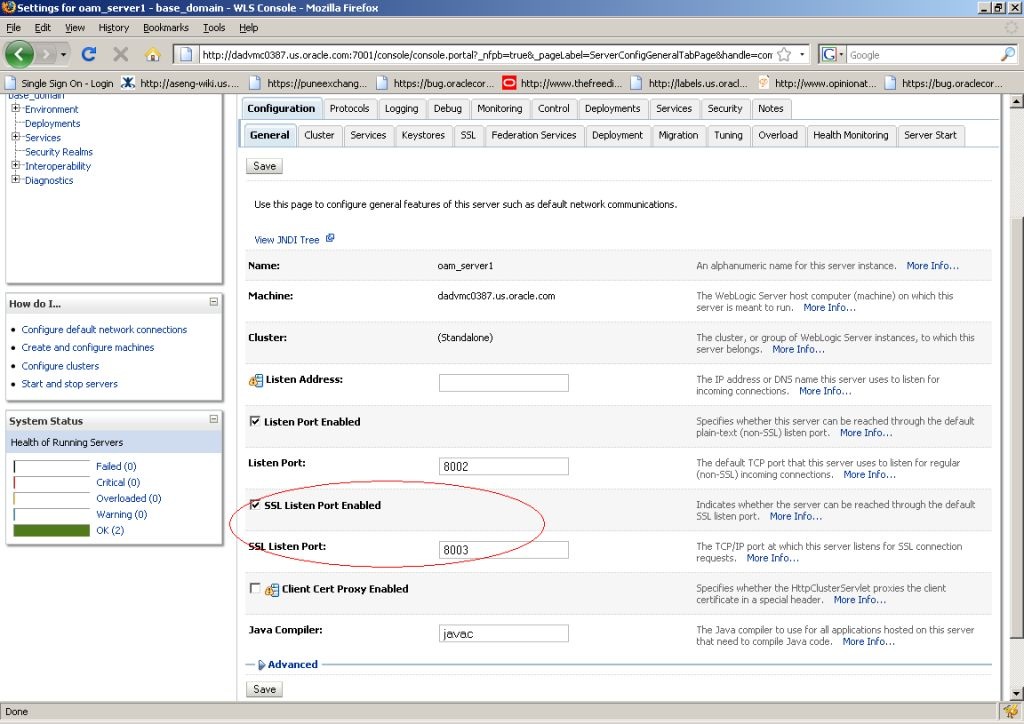The height and width of the screenshot is (724, 1024).
Task: Click the Java Compiler field showing javac
Action: (504, 633)
